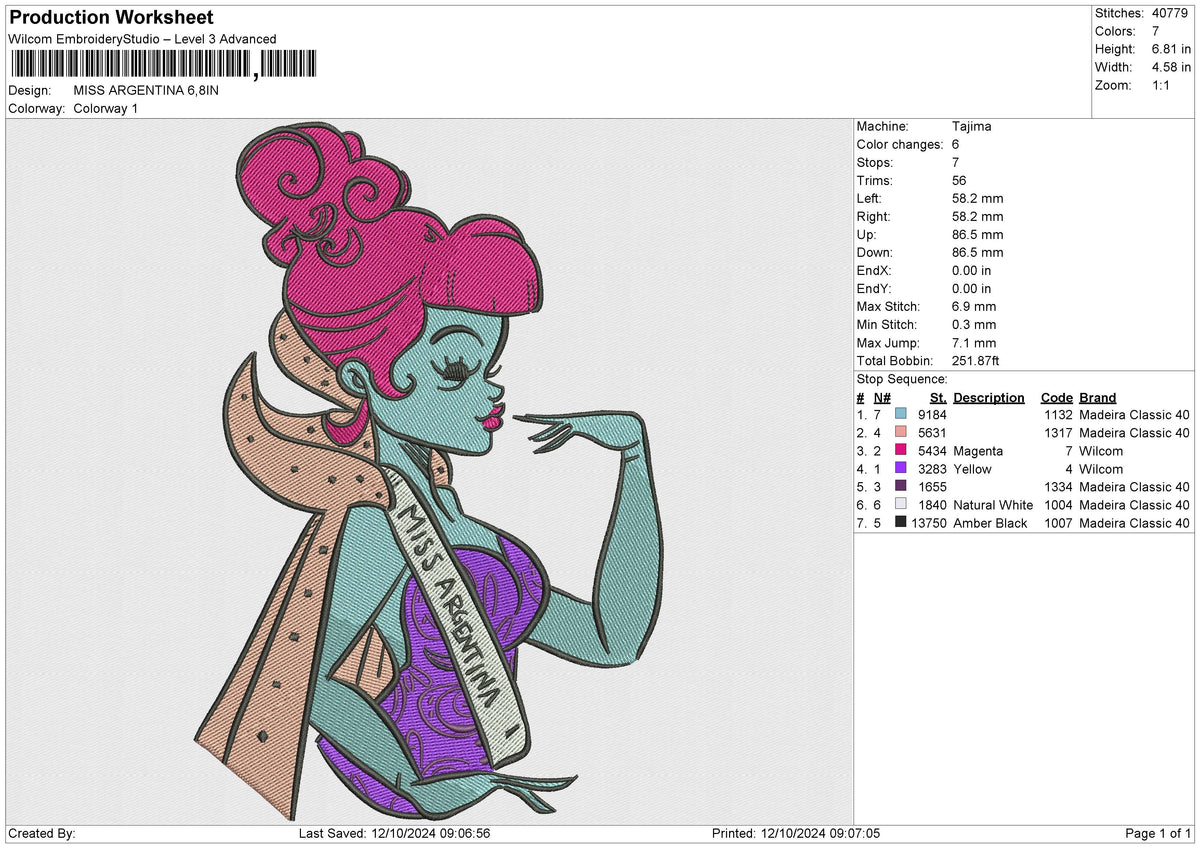Viewport: 1200px width, 848px height.
Task: Click the N# column header
Action: click(x=882, y=398)
